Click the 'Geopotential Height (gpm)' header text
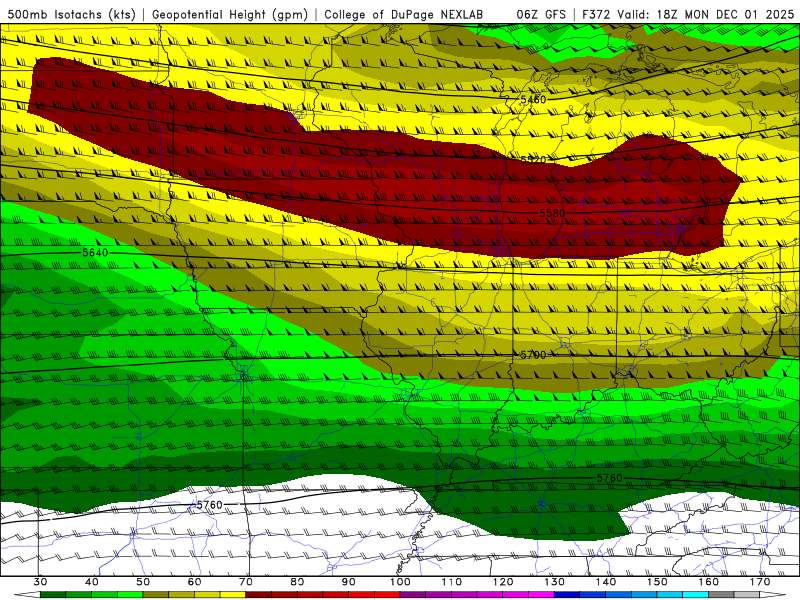The width and height of the screenshot is (800, 600). [x=230, y=14]
